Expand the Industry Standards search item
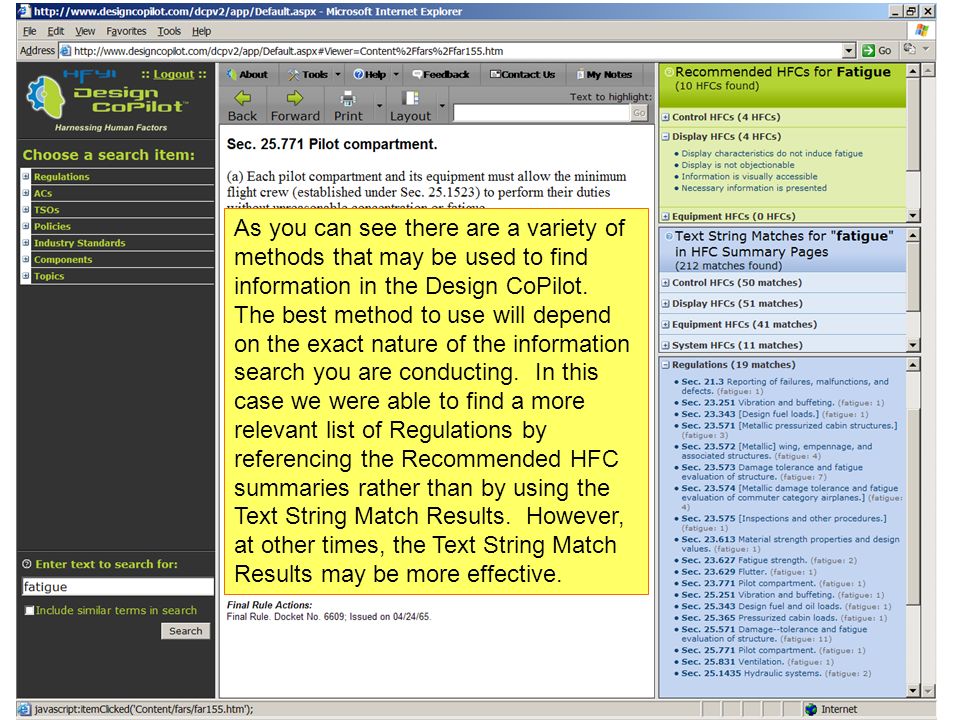The width and height of the screenshot is (960, 720). [x=26, y=242]
